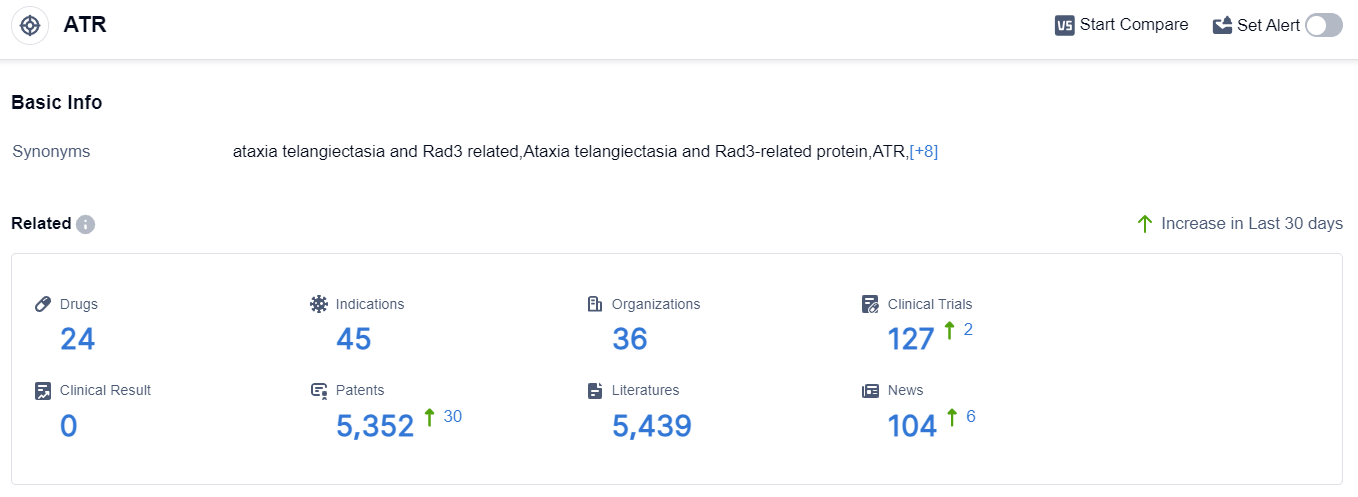Click the Drugs pill icon

pyautogui.click(x=43, y=304)
